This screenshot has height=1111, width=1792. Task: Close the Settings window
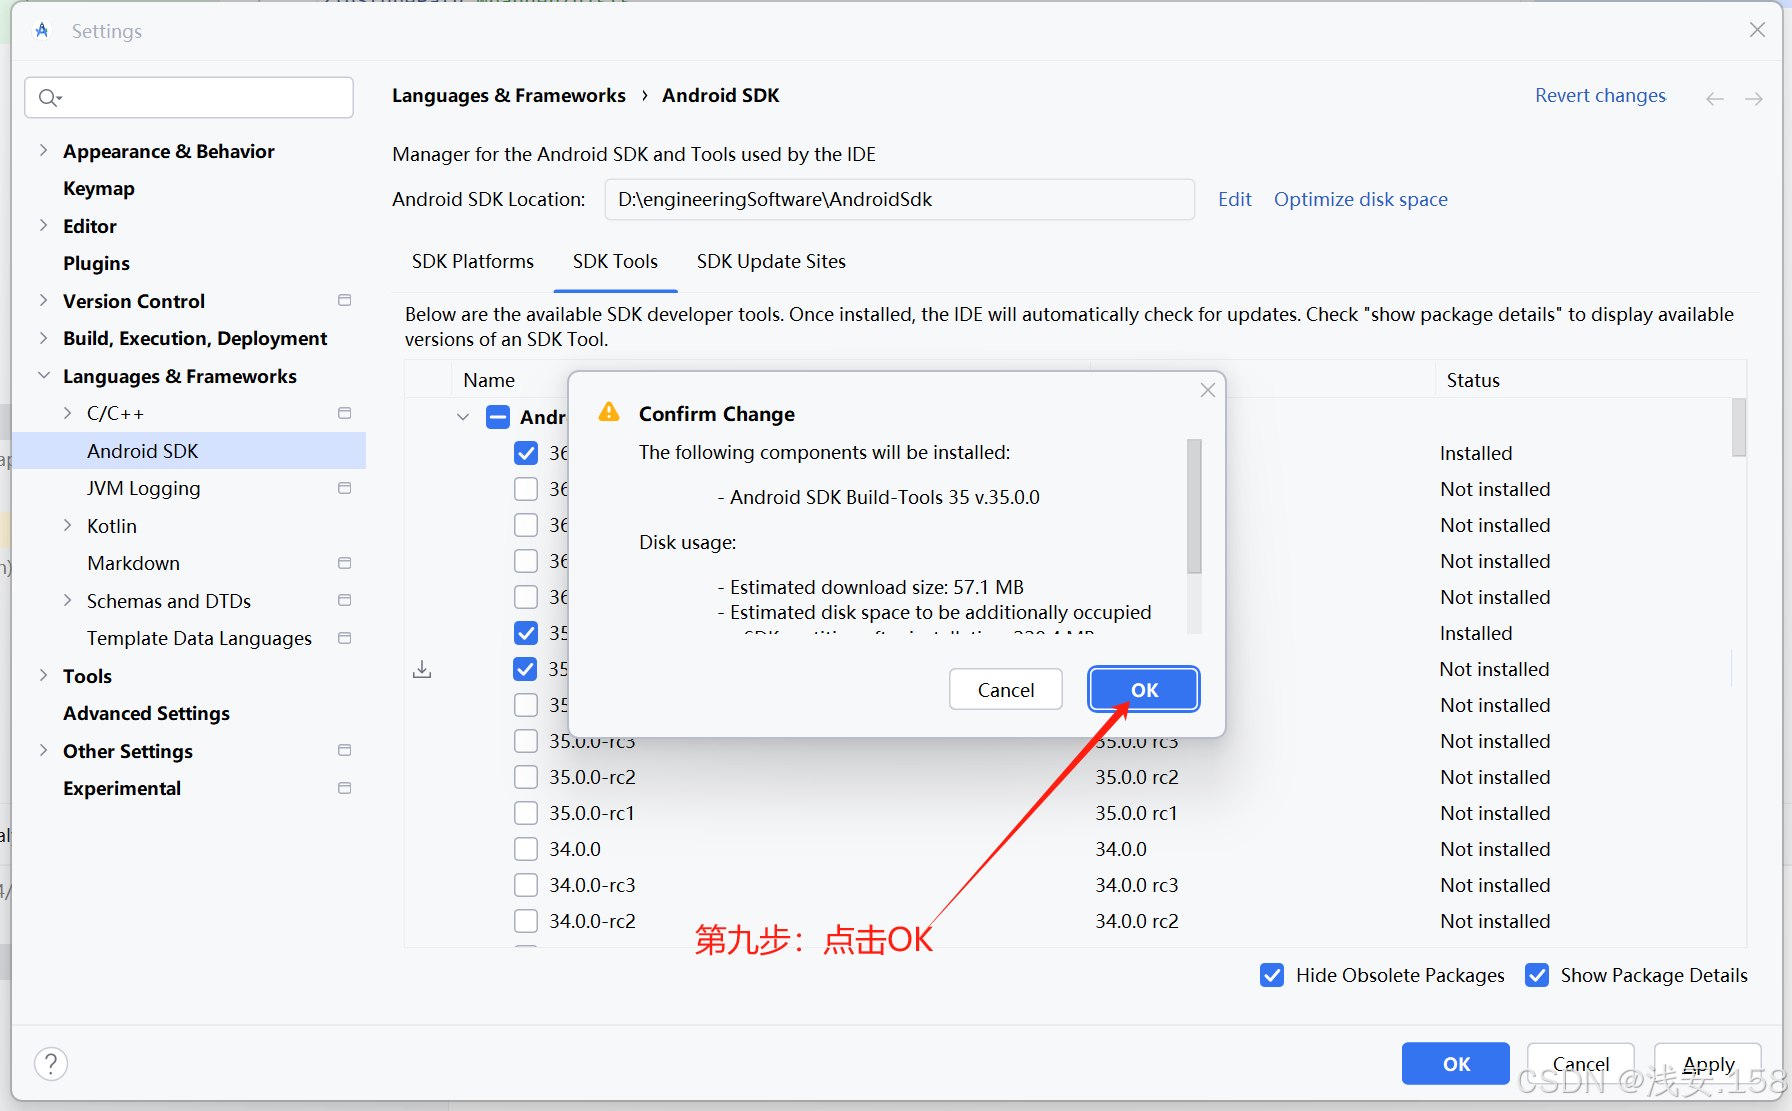[x=1757, y=30]
